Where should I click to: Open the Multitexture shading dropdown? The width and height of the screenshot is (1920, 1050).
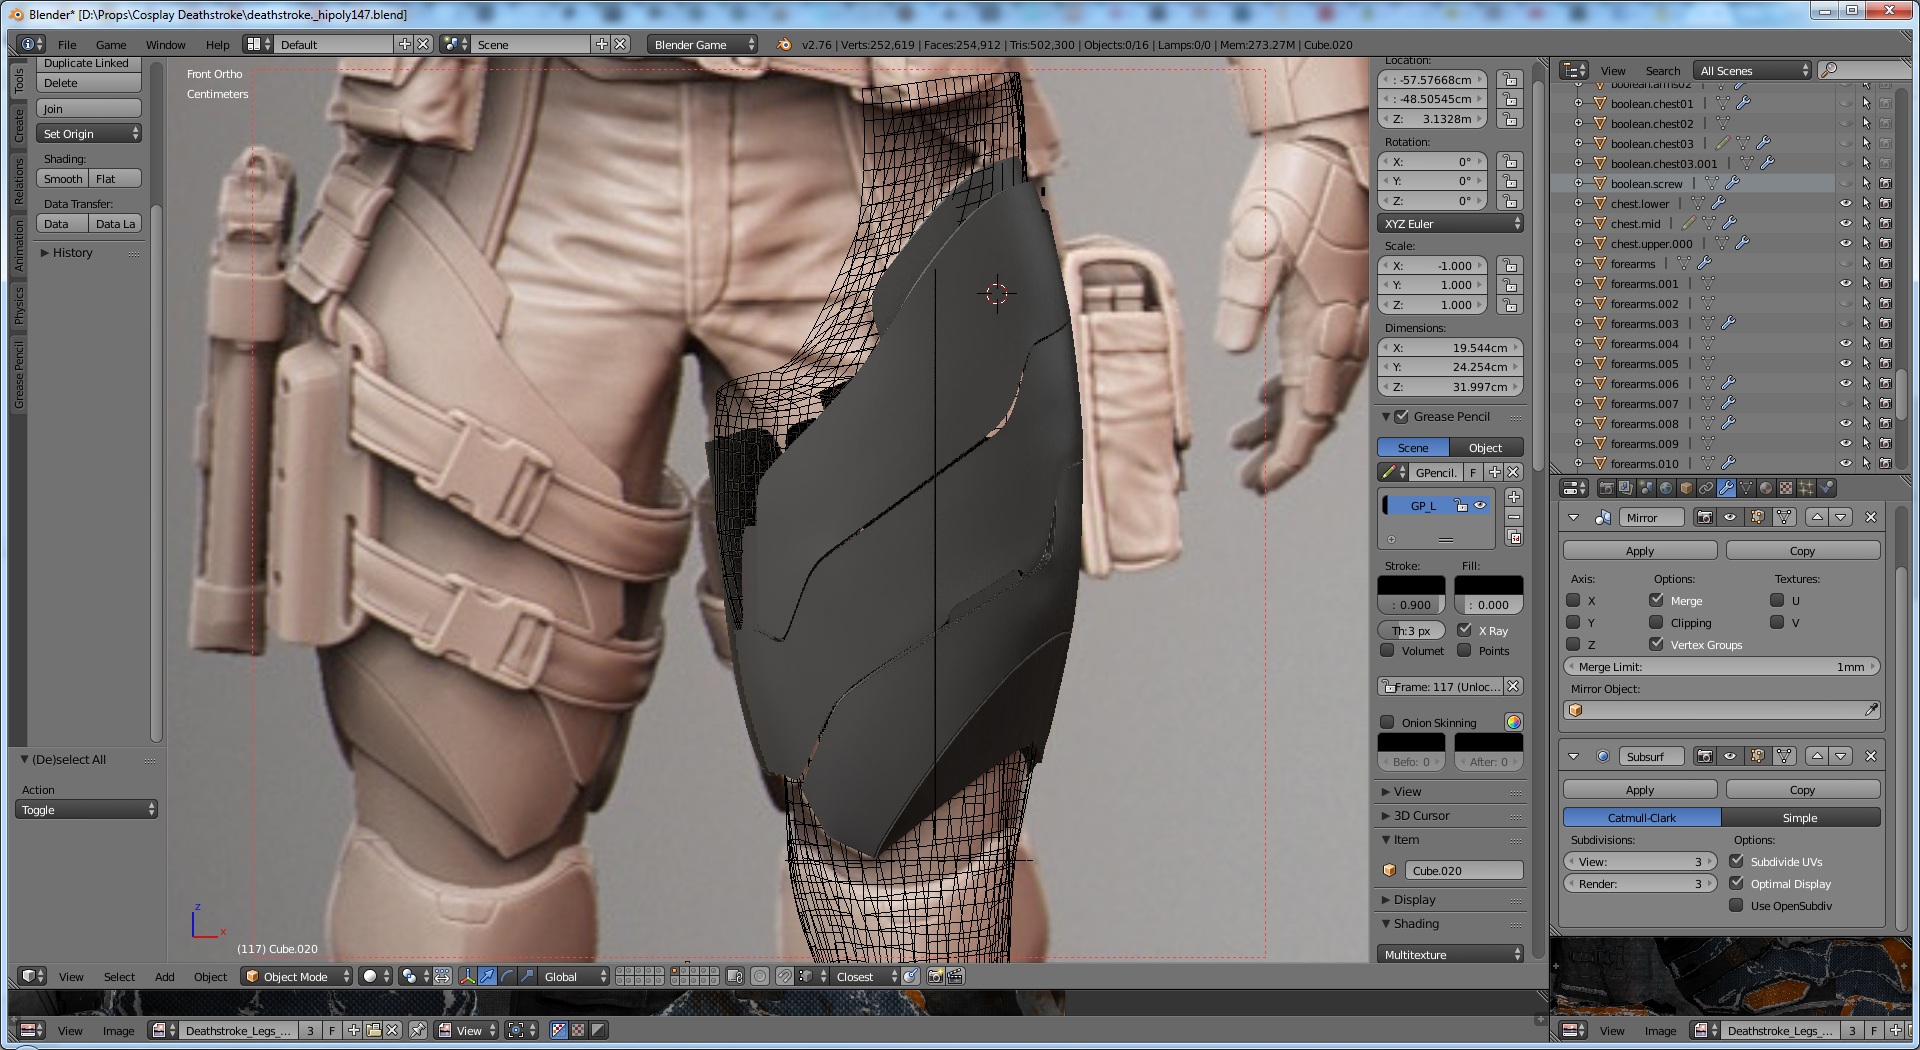(1450, 954)
